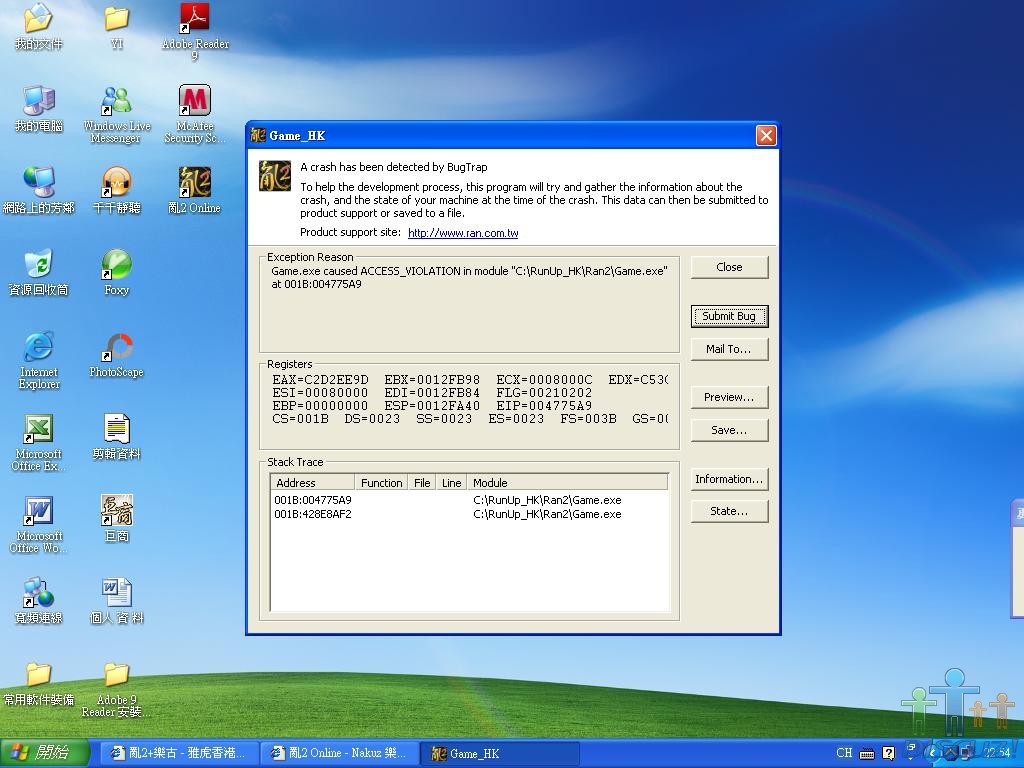
Task: Click the Line column header
Action: (x=451, y=483)
